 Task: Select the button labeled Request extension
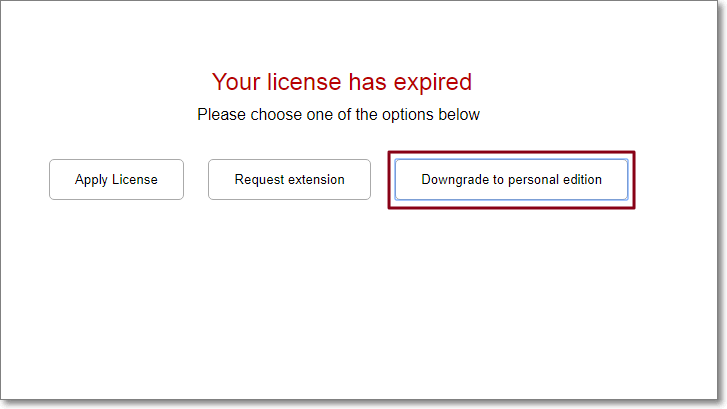289,180
